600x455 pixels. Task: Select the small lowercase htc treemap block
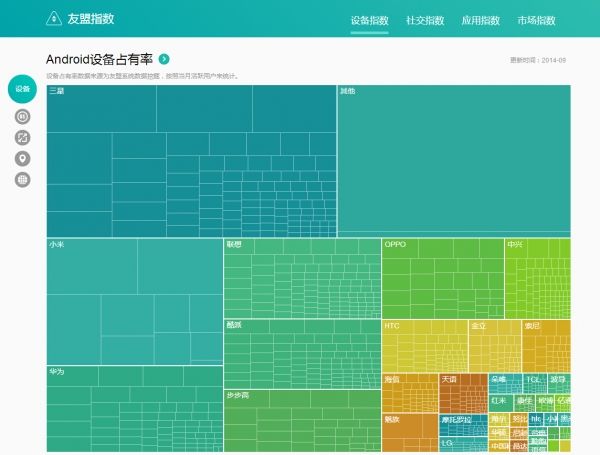click(536, 420)
